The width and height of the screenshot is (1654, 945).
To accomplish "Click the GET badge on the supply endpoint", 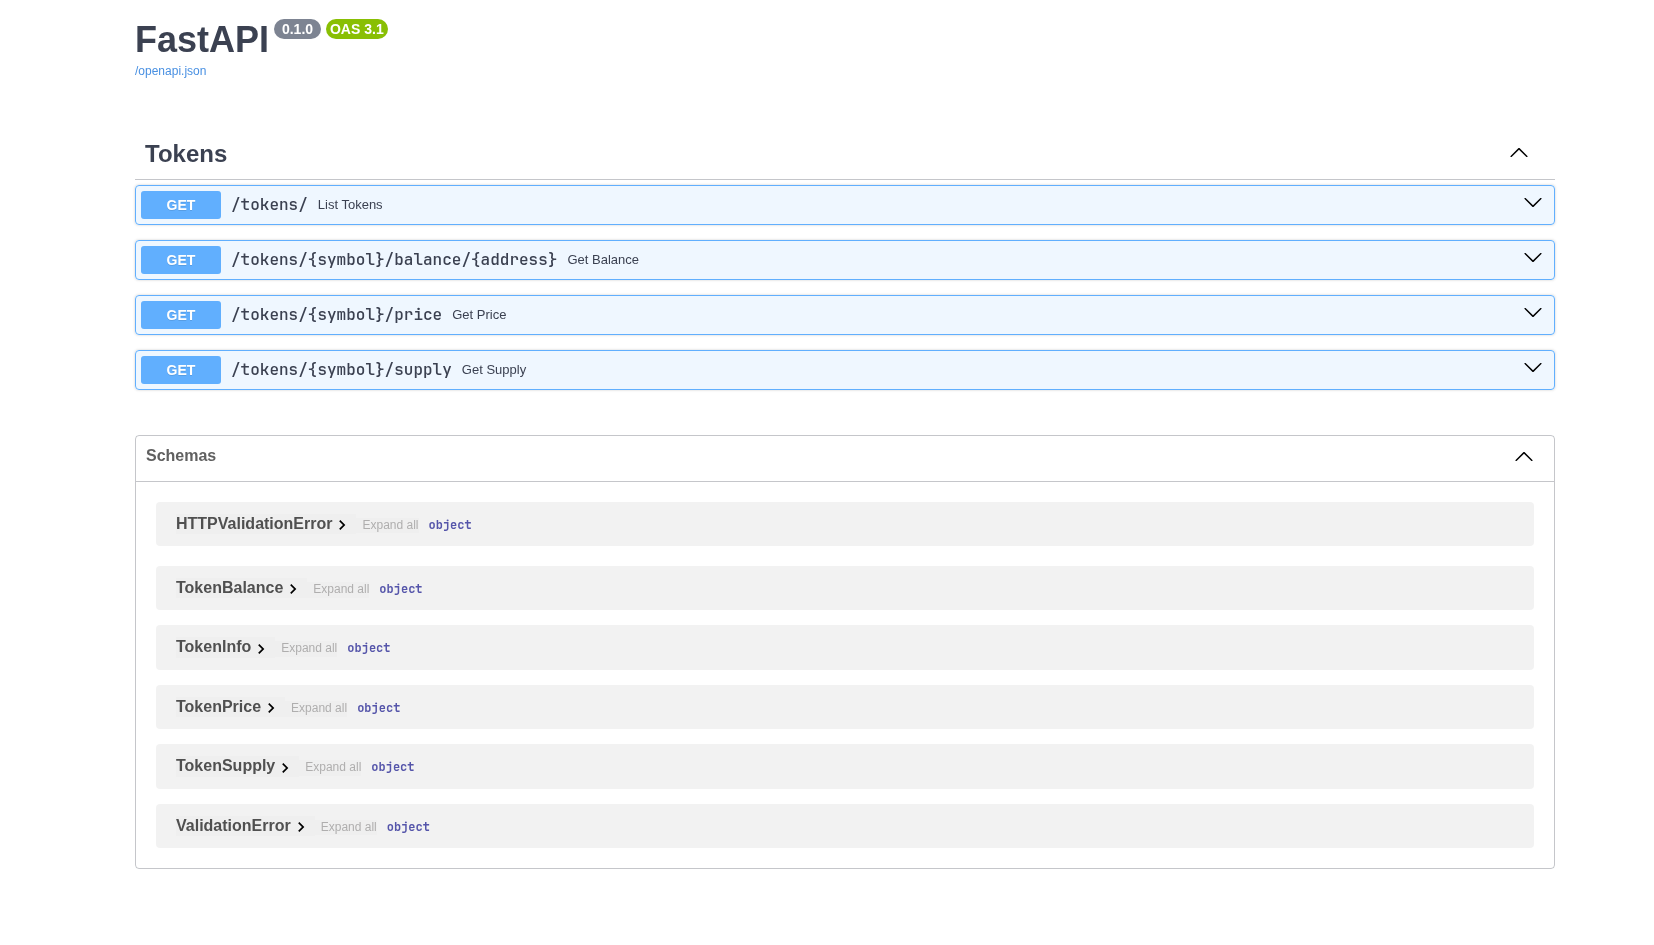I will point(180,370).
